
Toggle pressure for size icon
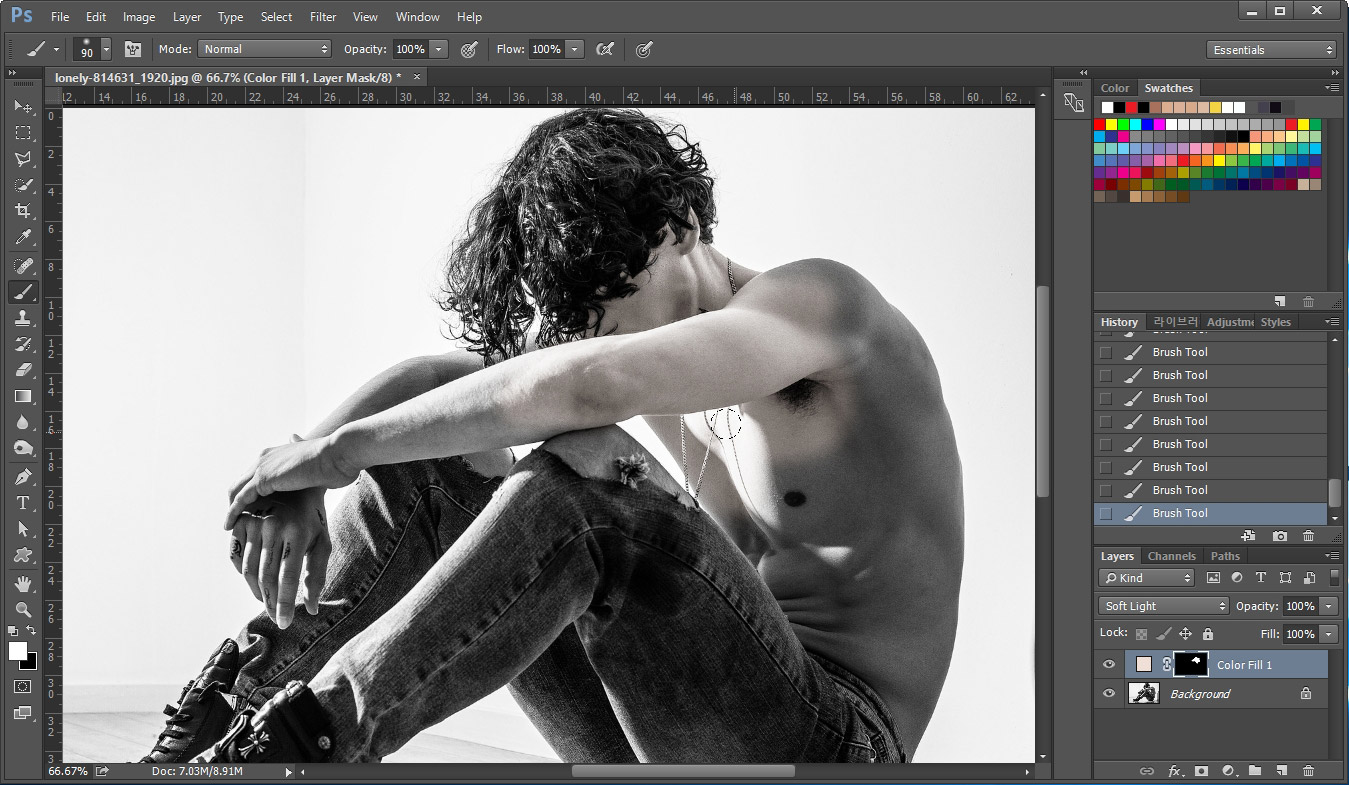tap(644, 49)
